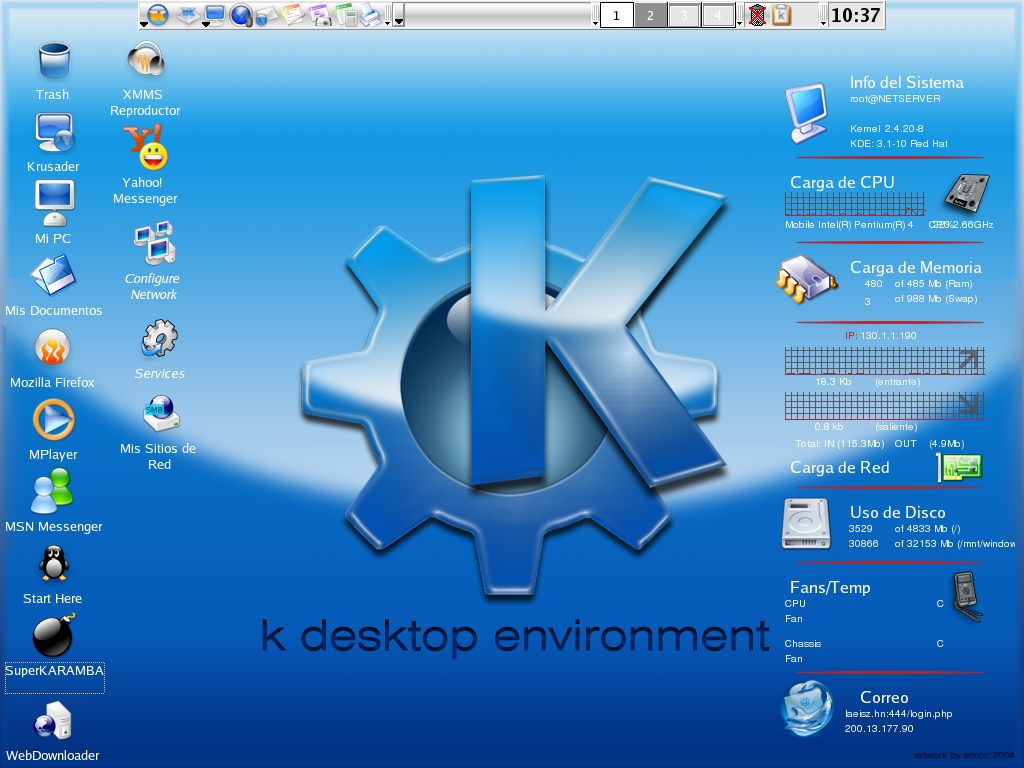
Task: Click the empty taskbar area in the panel
Action: tap(498, 15)
